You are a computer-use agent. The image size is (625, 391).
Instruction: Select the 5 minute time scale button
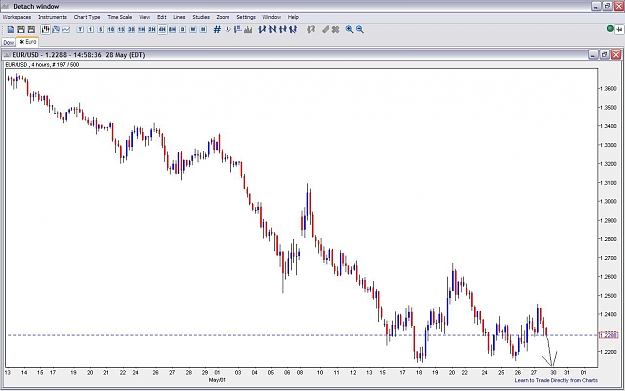pos(100,29)
